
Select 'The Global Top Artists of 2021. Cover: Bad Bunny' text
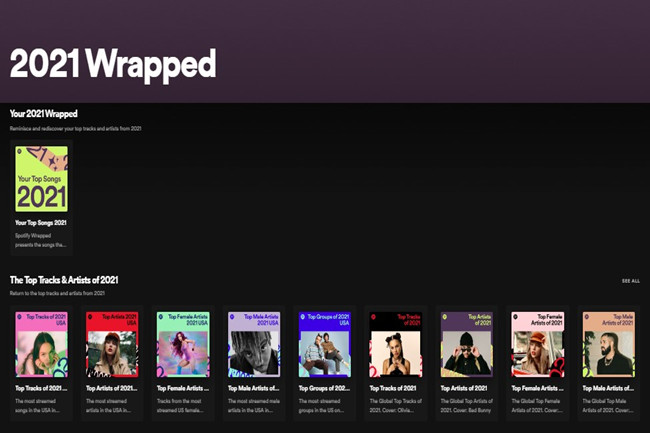tap(466, 406)
